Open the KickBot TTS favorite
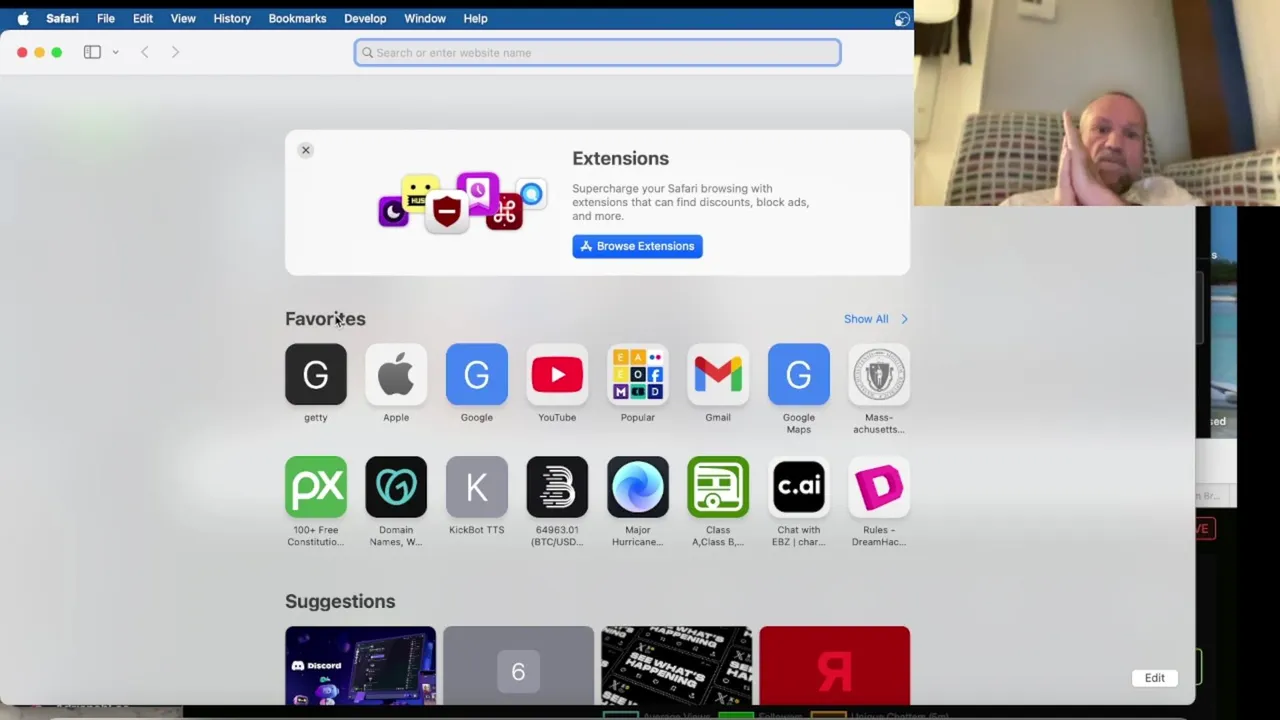1280x720 pixels. pyautogui.click(x=476, y=487)
